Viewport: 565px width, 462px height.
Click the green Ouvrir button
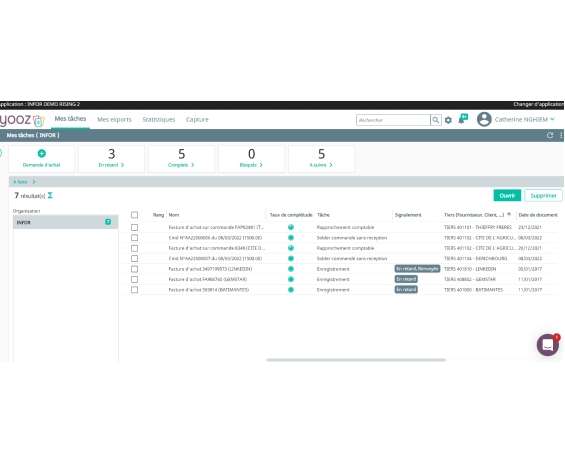point(507,195)
